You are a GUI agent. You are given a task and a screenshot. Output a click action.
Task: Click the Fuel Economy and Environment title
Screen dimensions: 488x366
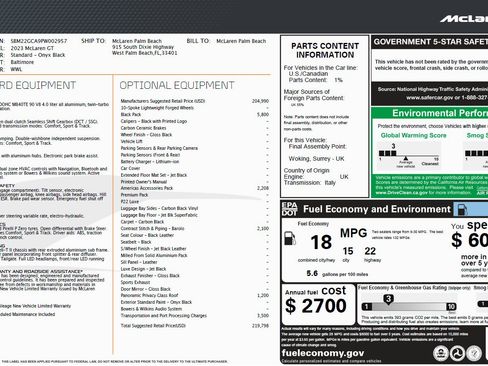tap(377, 209)
